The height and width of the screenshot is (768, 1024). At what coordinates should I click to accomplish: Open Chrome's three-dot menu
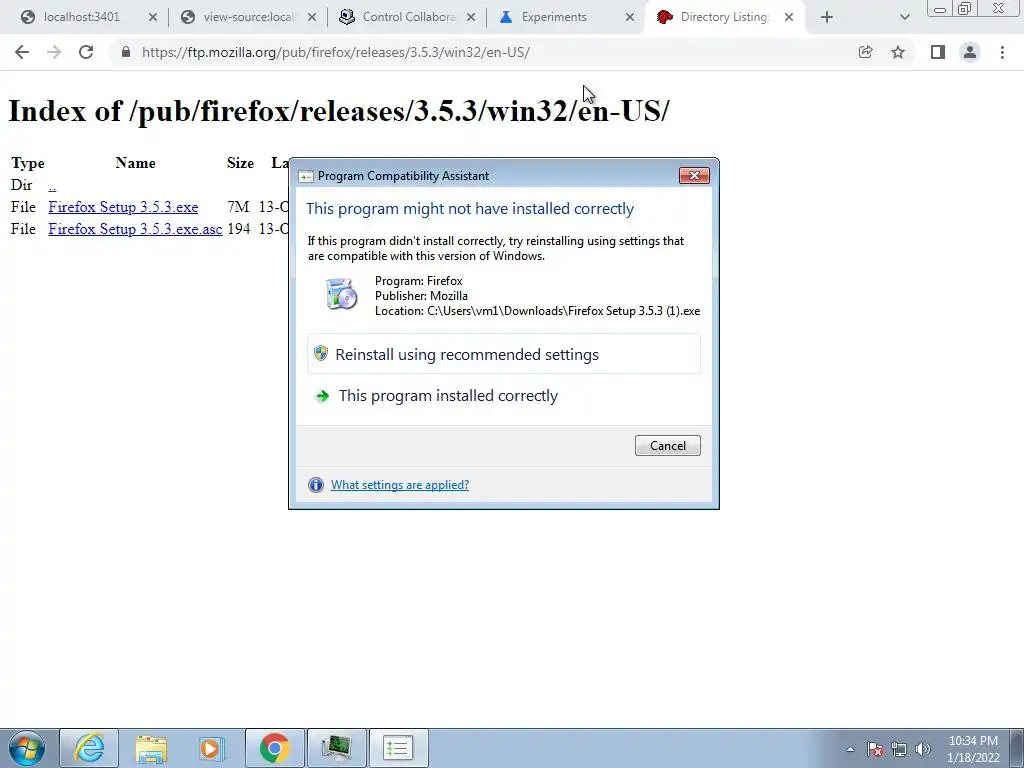(1002, 52)
